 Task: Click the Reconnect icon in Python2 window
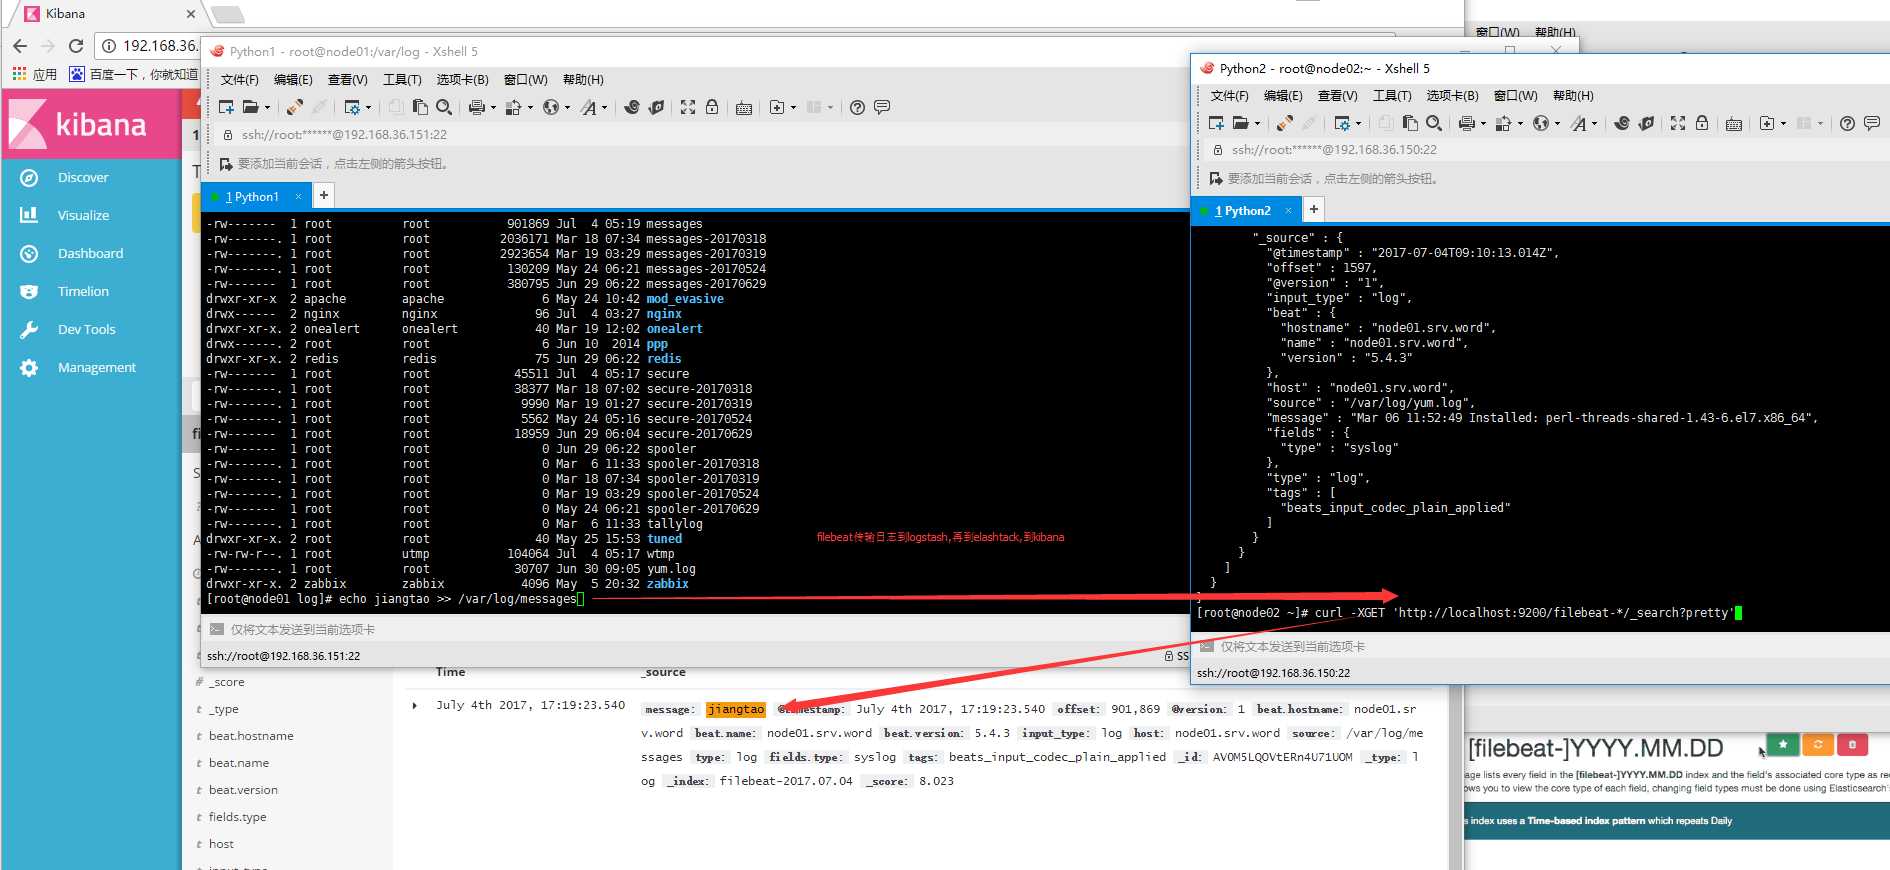(x=1285, y=123)
